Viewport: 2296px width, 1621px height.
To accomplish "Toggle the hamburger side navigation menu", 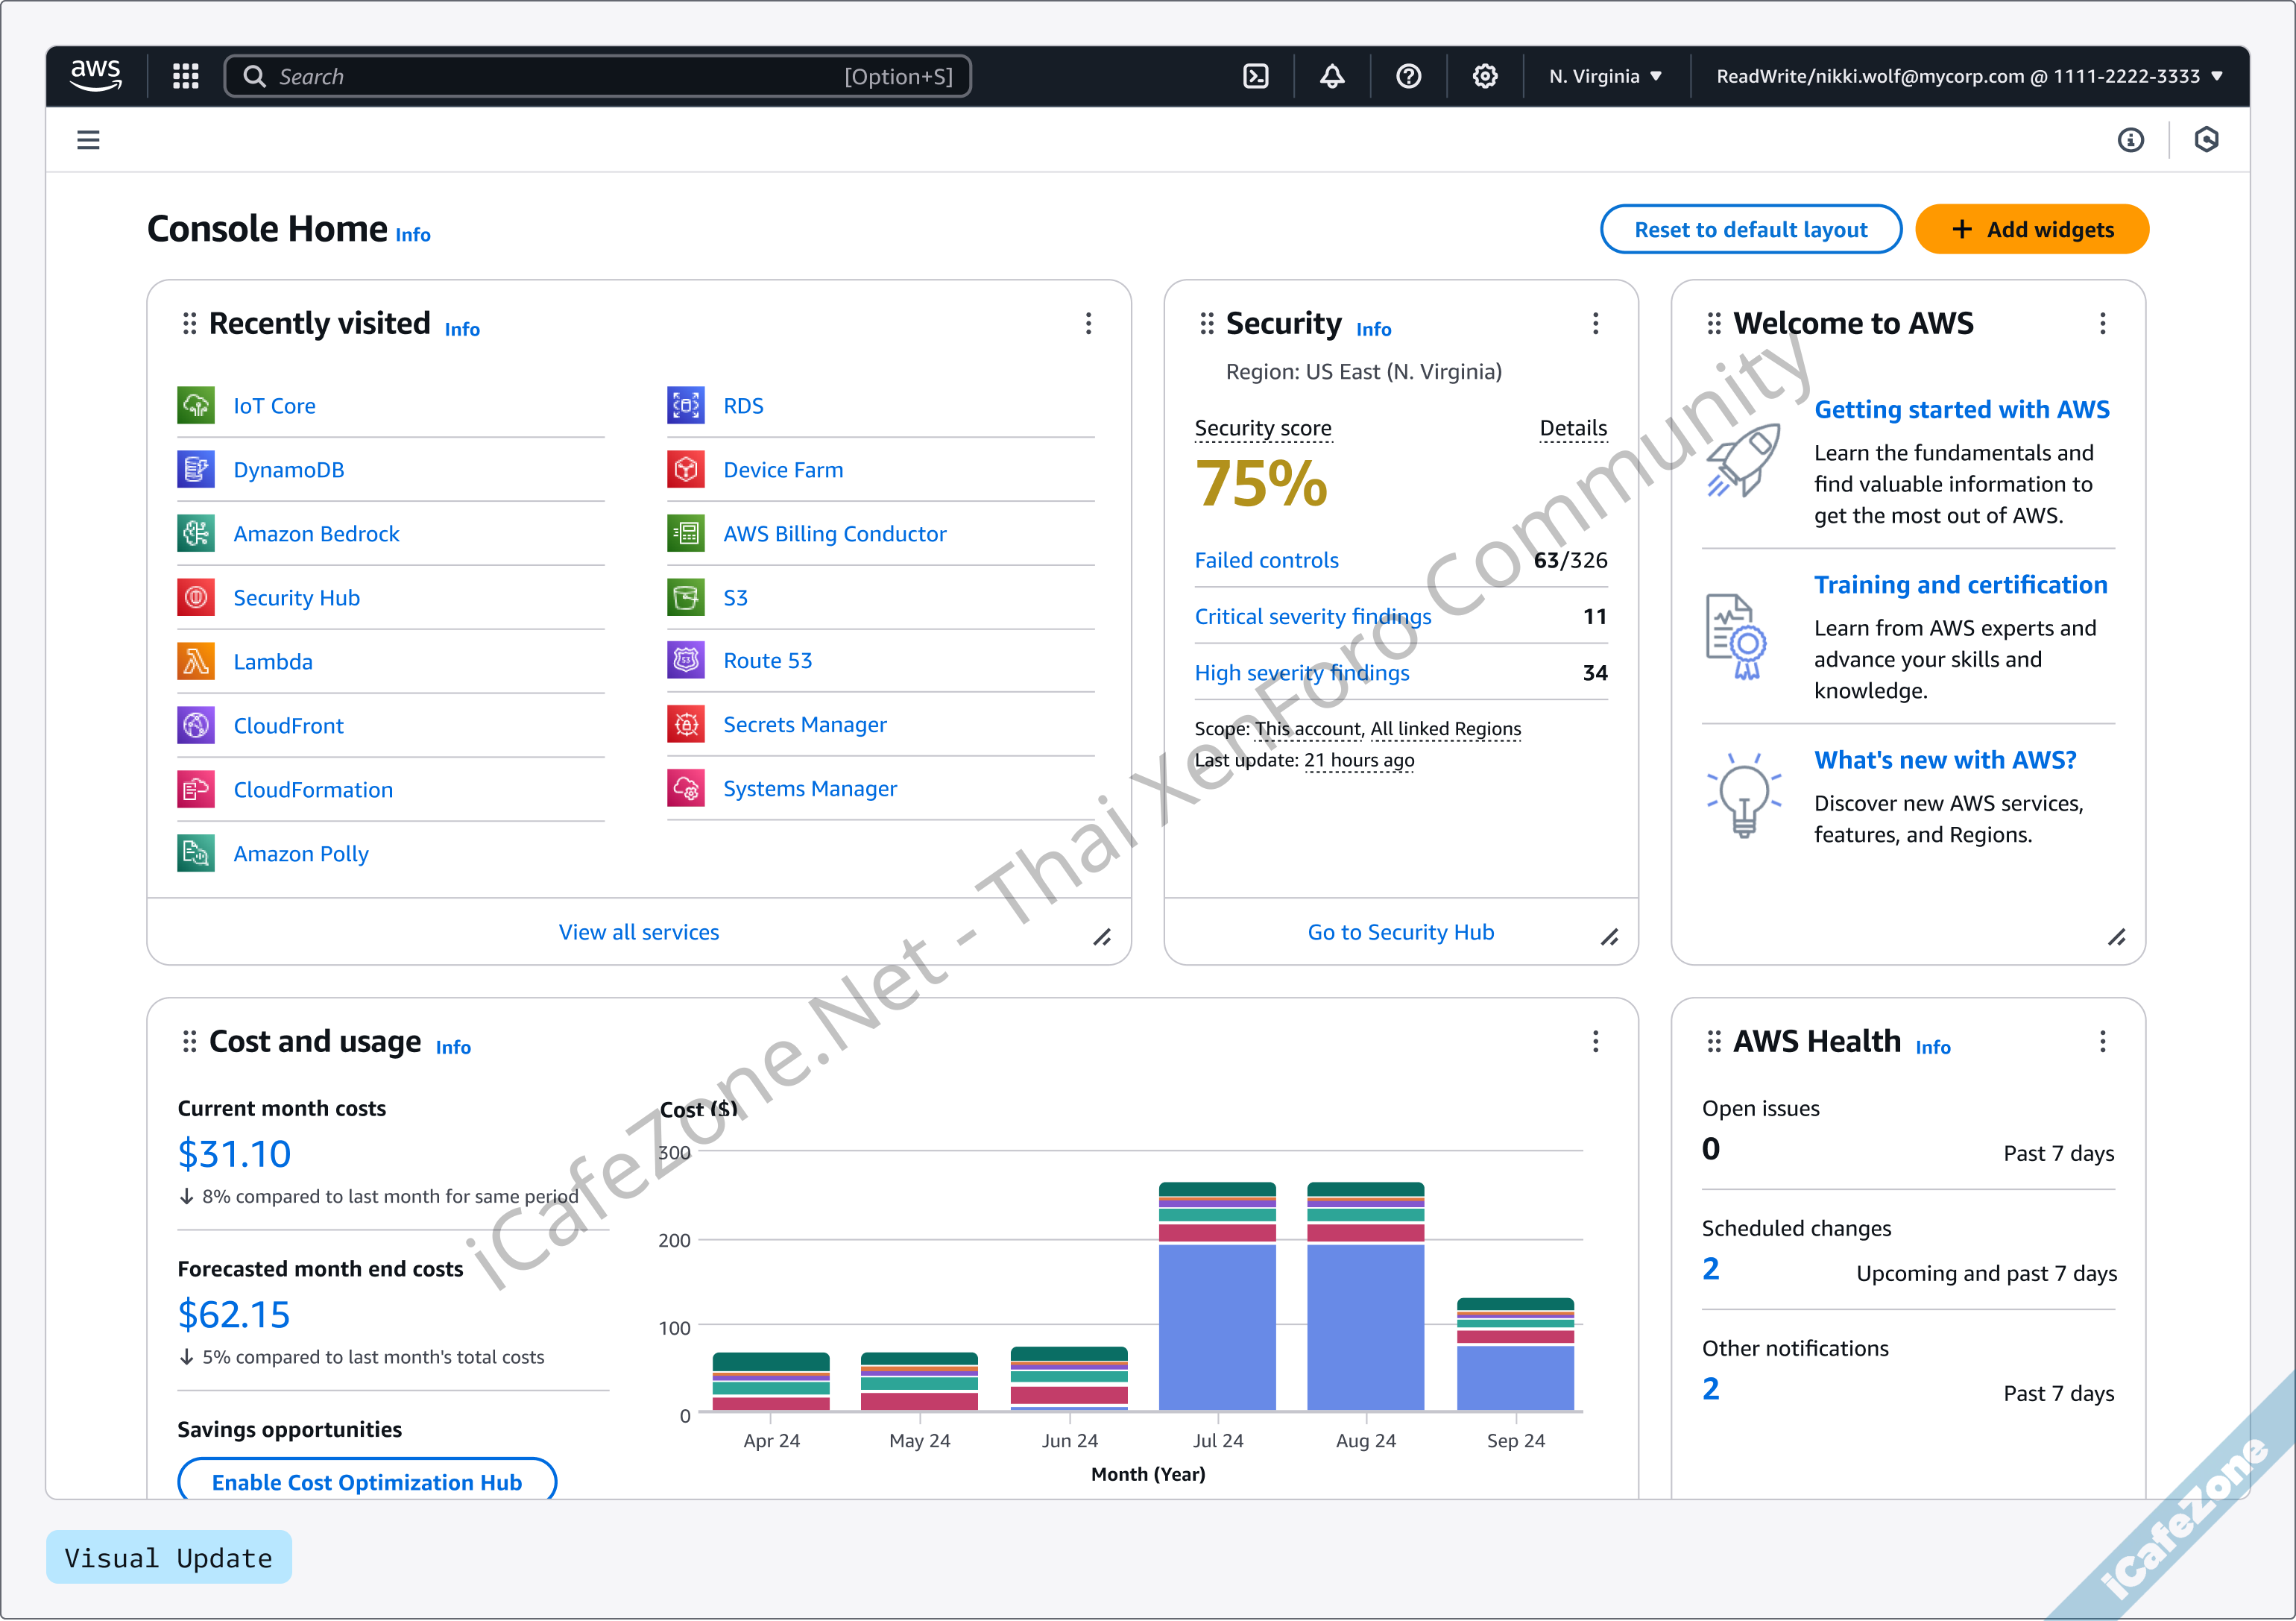I will 88,140.
